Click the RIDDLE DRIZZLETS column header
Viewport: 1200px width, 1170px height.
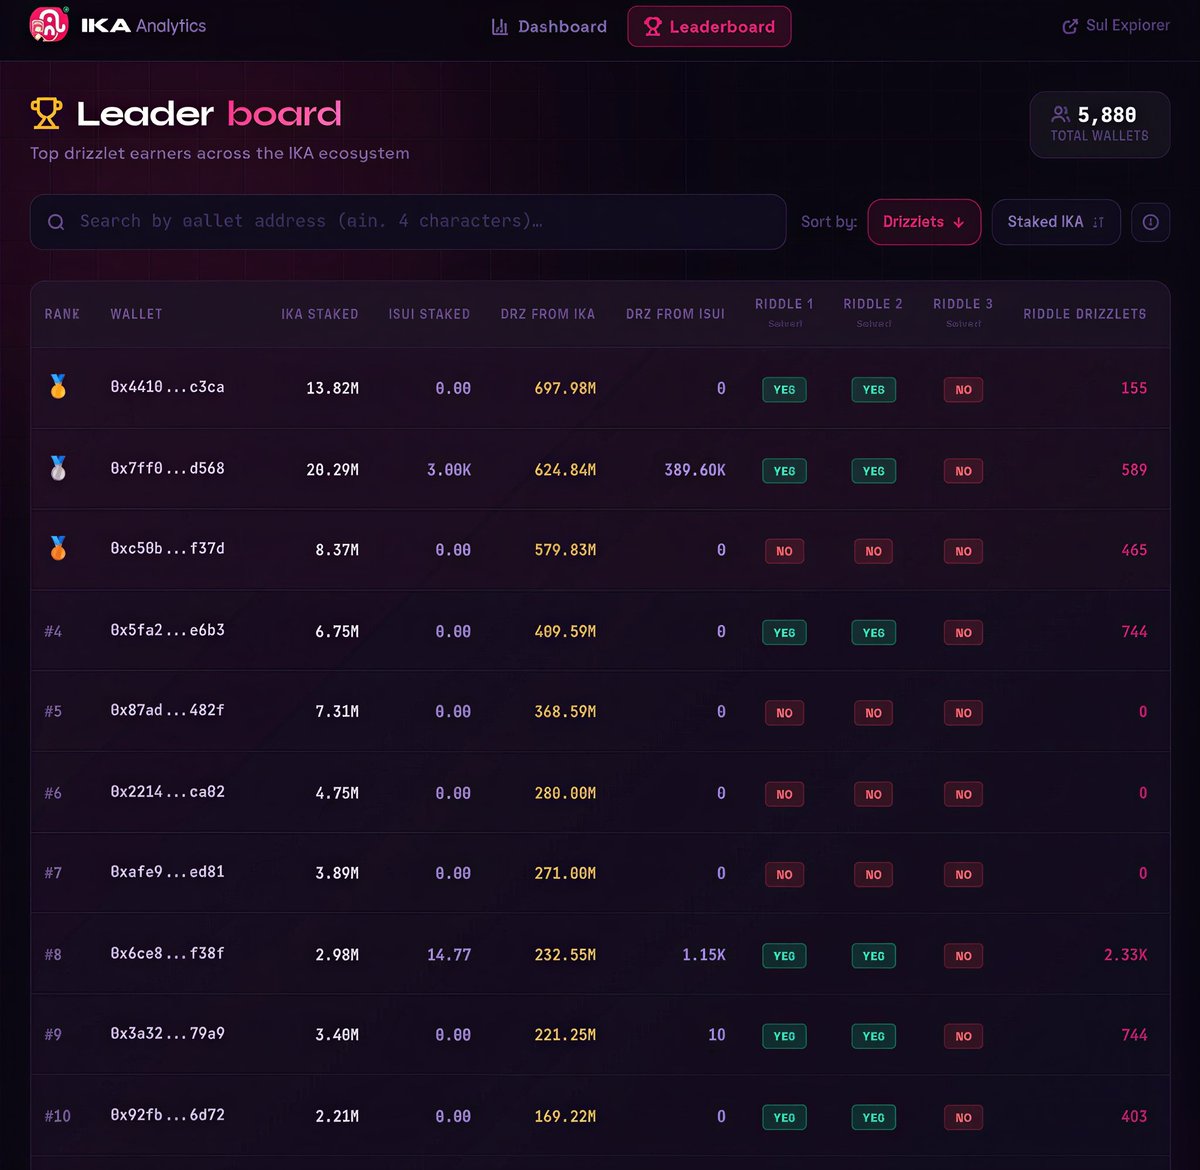1085,314
